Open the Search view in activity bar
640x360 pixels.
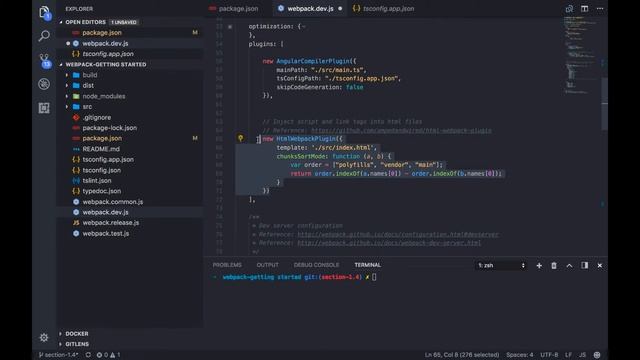point(44,36)
